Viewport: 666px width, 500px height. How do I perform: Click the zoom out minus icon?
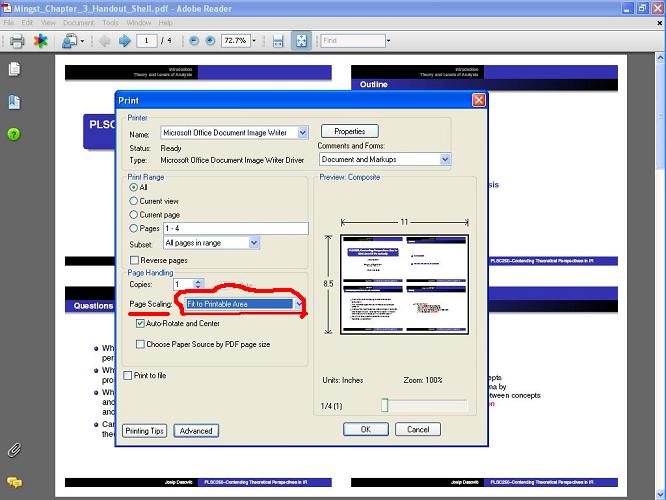coord(194,41)
